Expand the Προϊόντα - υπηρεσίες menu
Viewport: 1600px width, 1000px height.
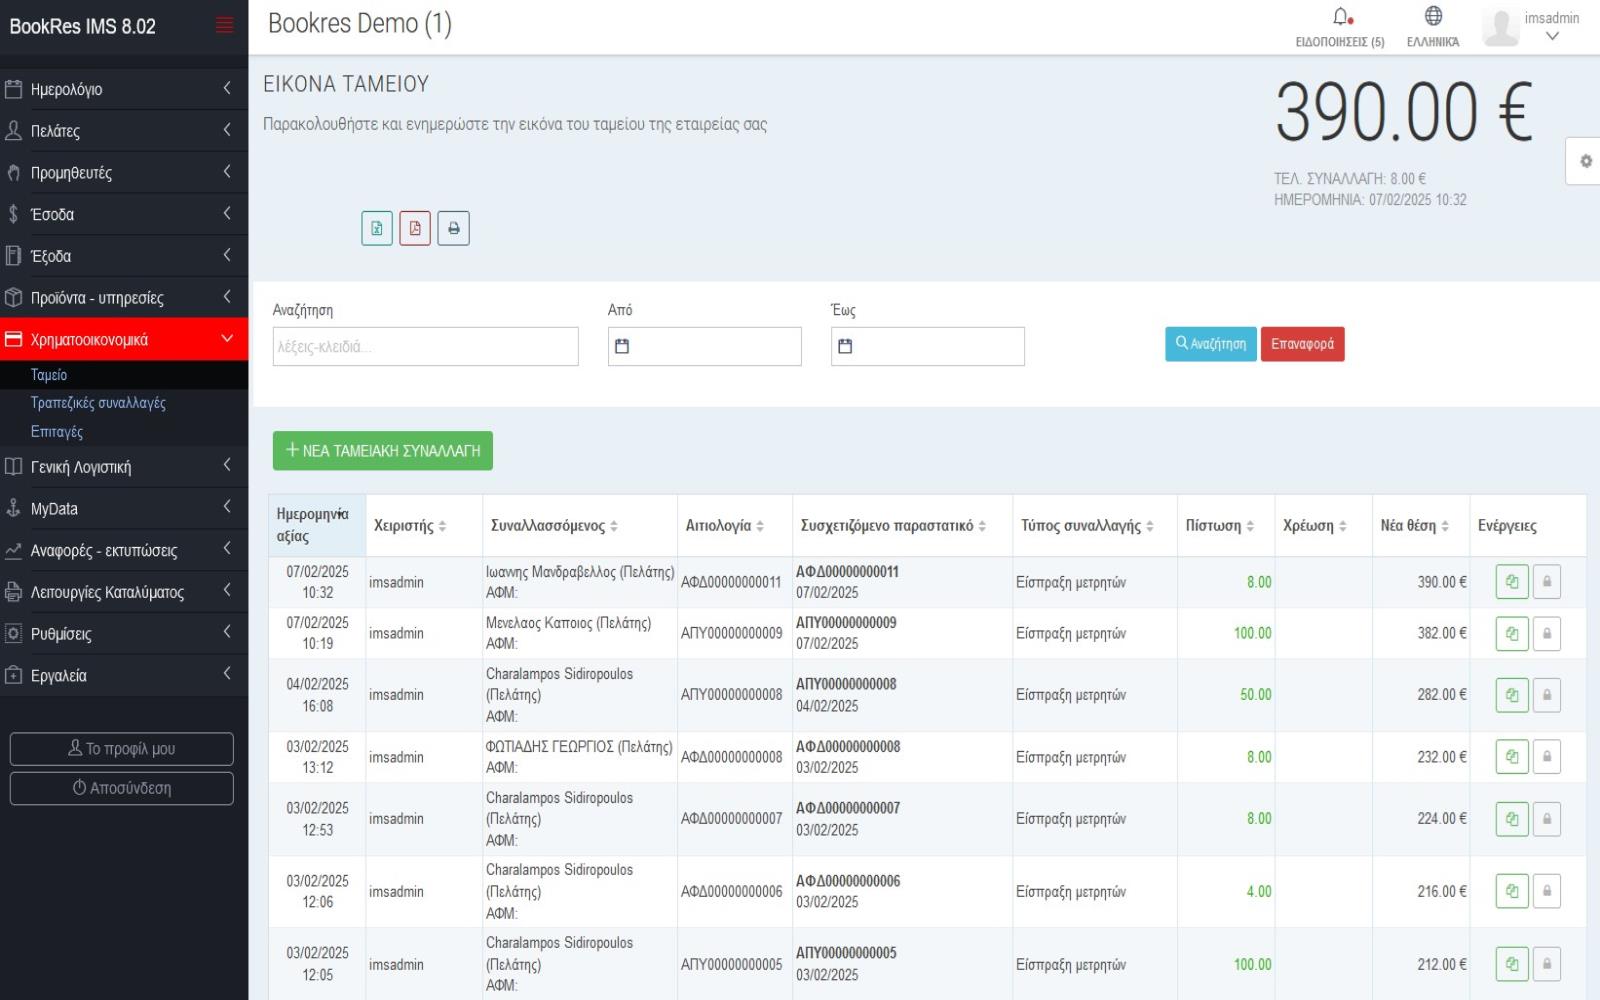(124, 298)
